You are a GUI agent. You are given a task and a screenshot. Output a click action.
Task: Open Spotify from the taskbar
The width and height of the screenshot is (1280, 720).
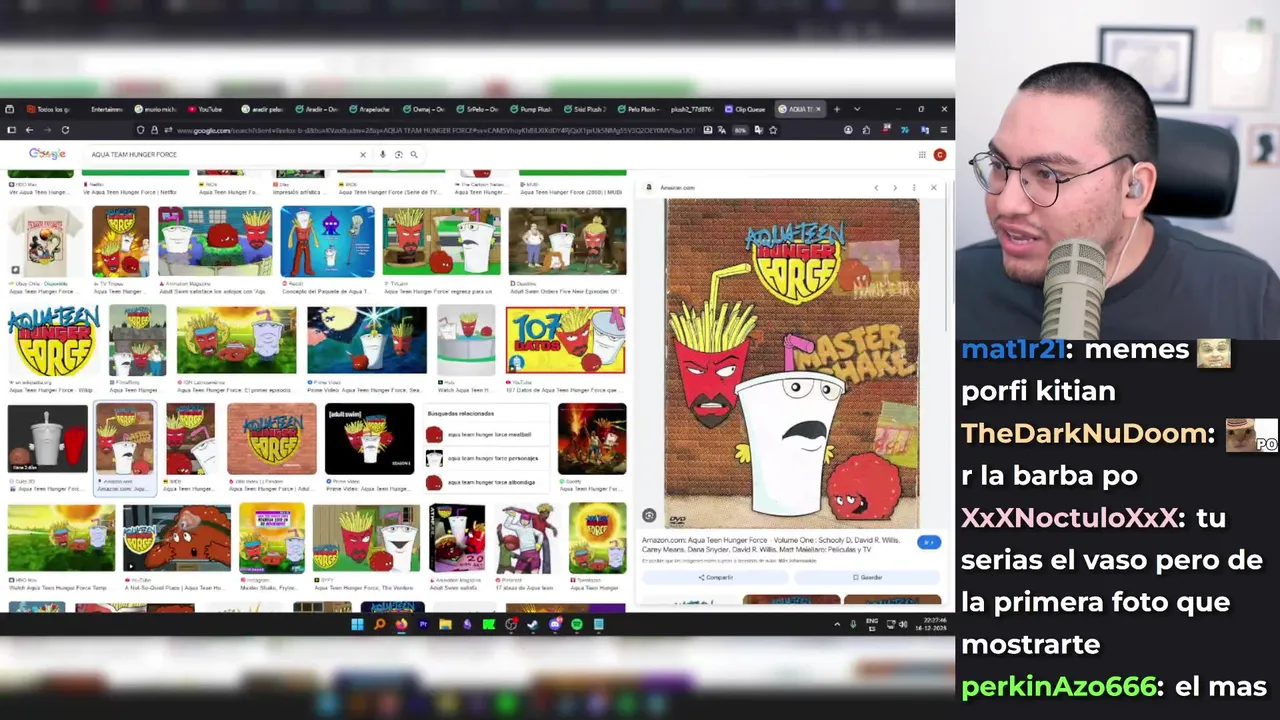click(577, 624)
